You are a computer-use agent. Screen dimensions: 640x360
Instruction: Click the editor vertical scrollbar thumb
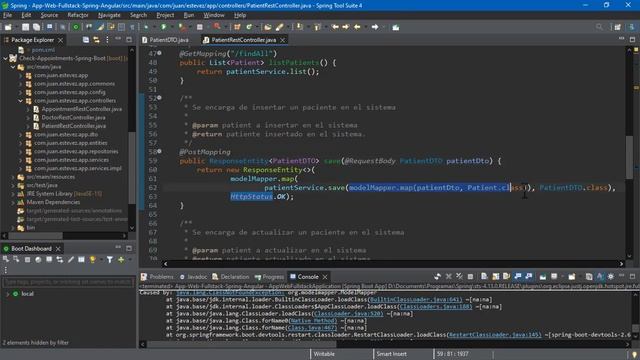click(x=629, y=157)
